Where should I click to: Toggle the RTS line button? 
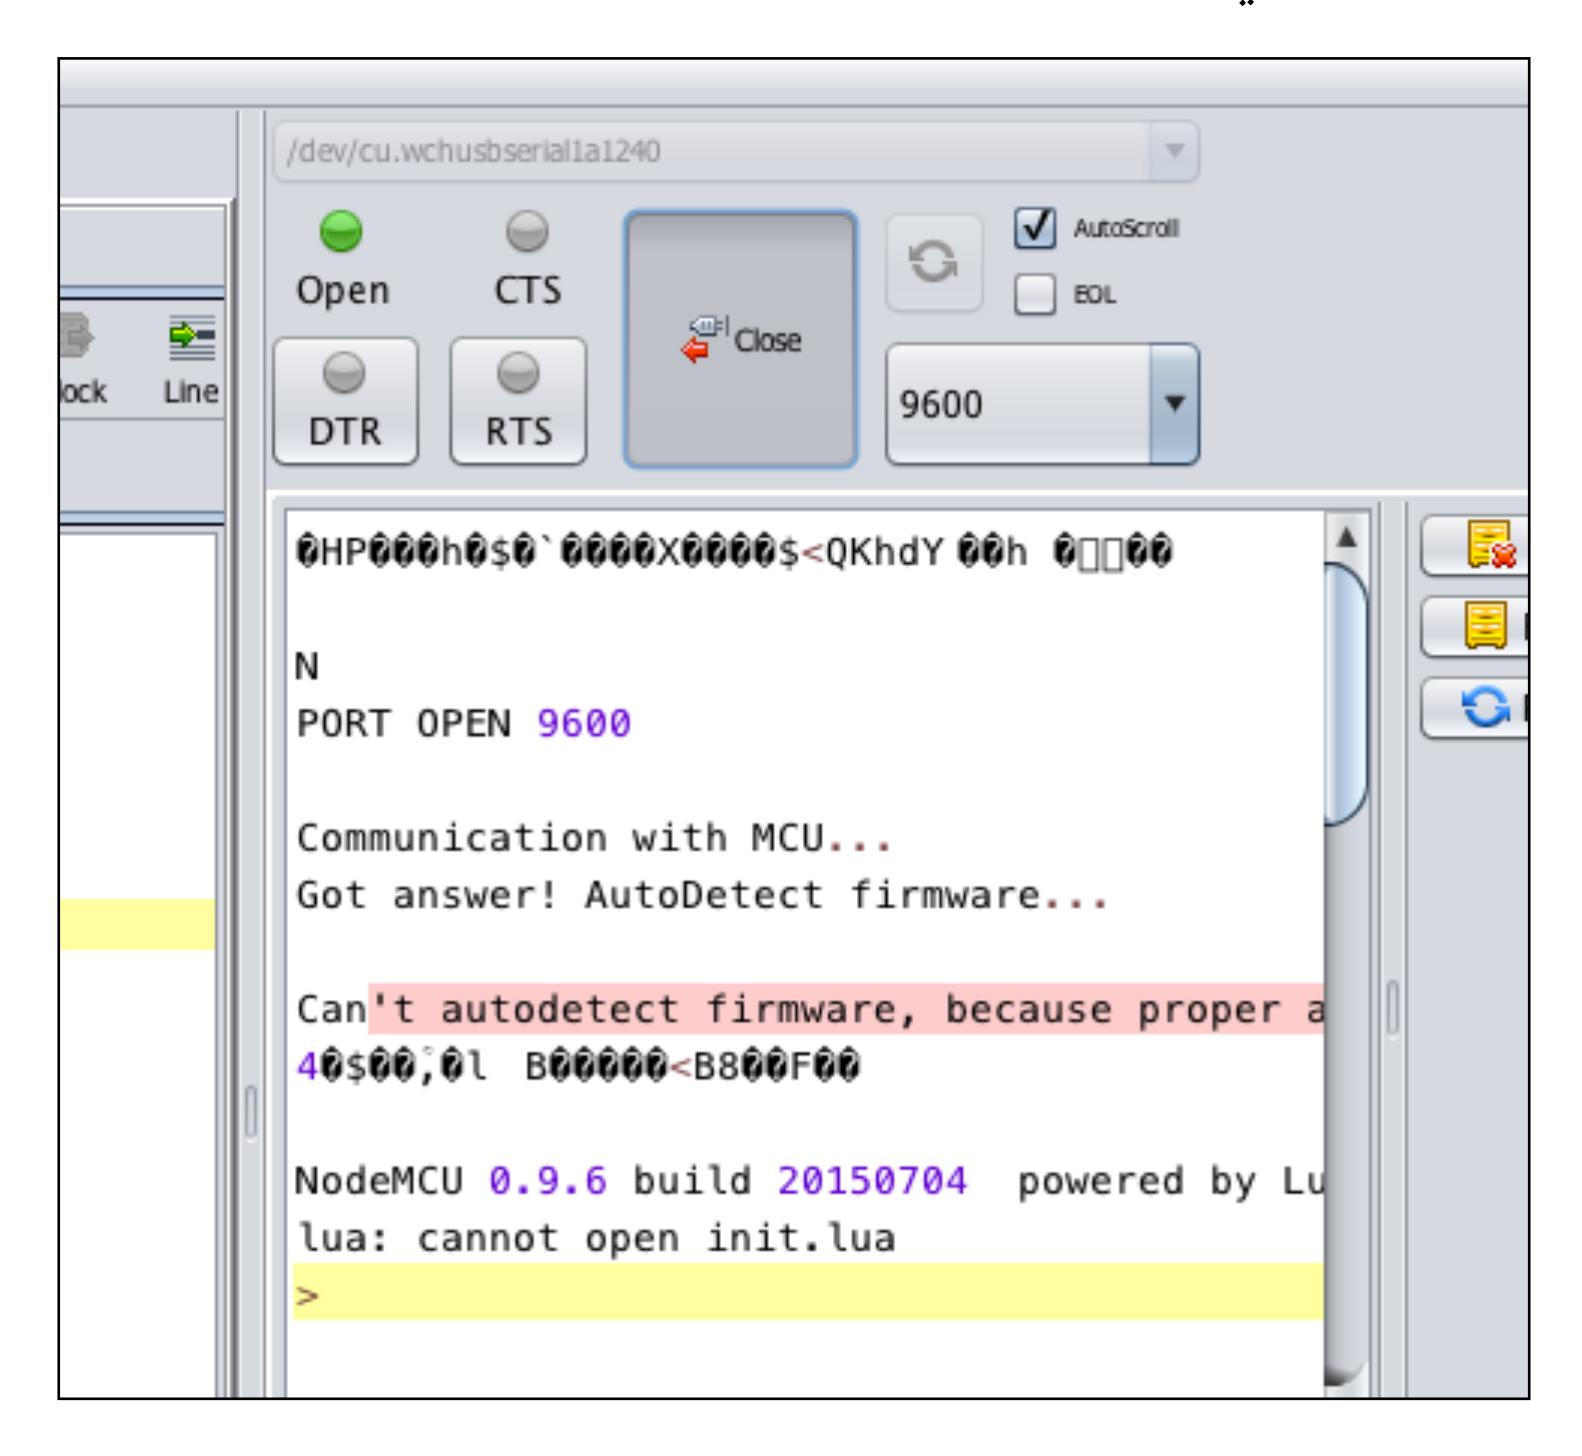(518, 401)
